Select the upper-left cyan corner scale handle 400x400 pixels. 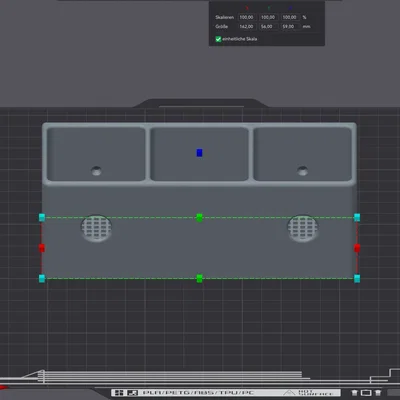click(x=42, y=217)
